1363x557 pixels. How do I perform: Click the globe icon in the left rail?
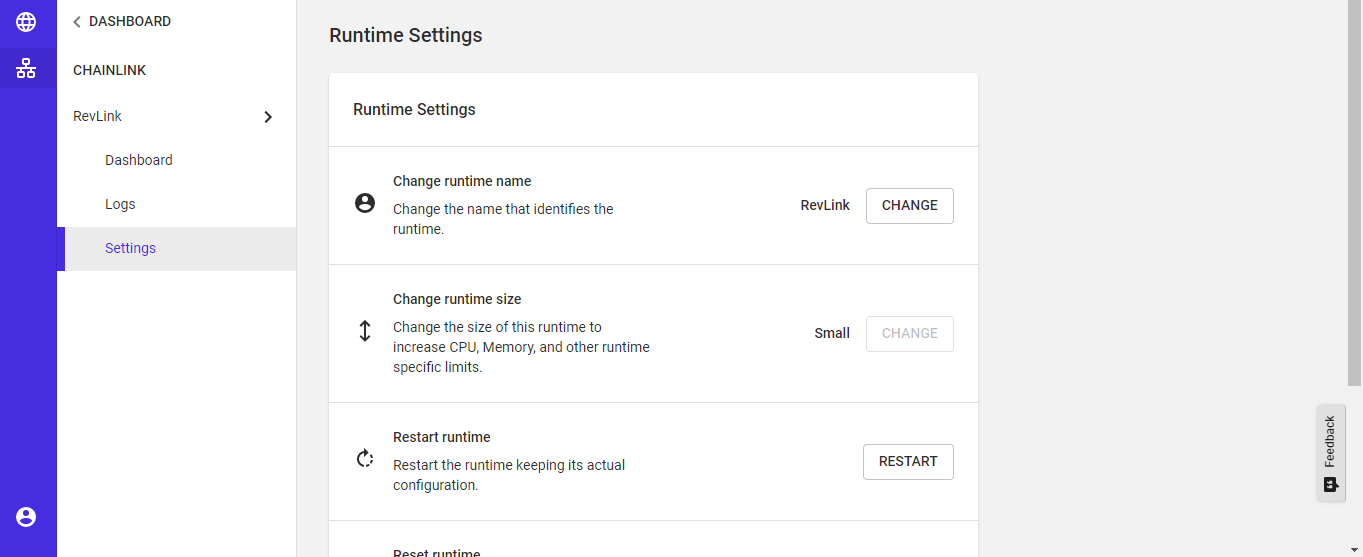click(26, 22)
